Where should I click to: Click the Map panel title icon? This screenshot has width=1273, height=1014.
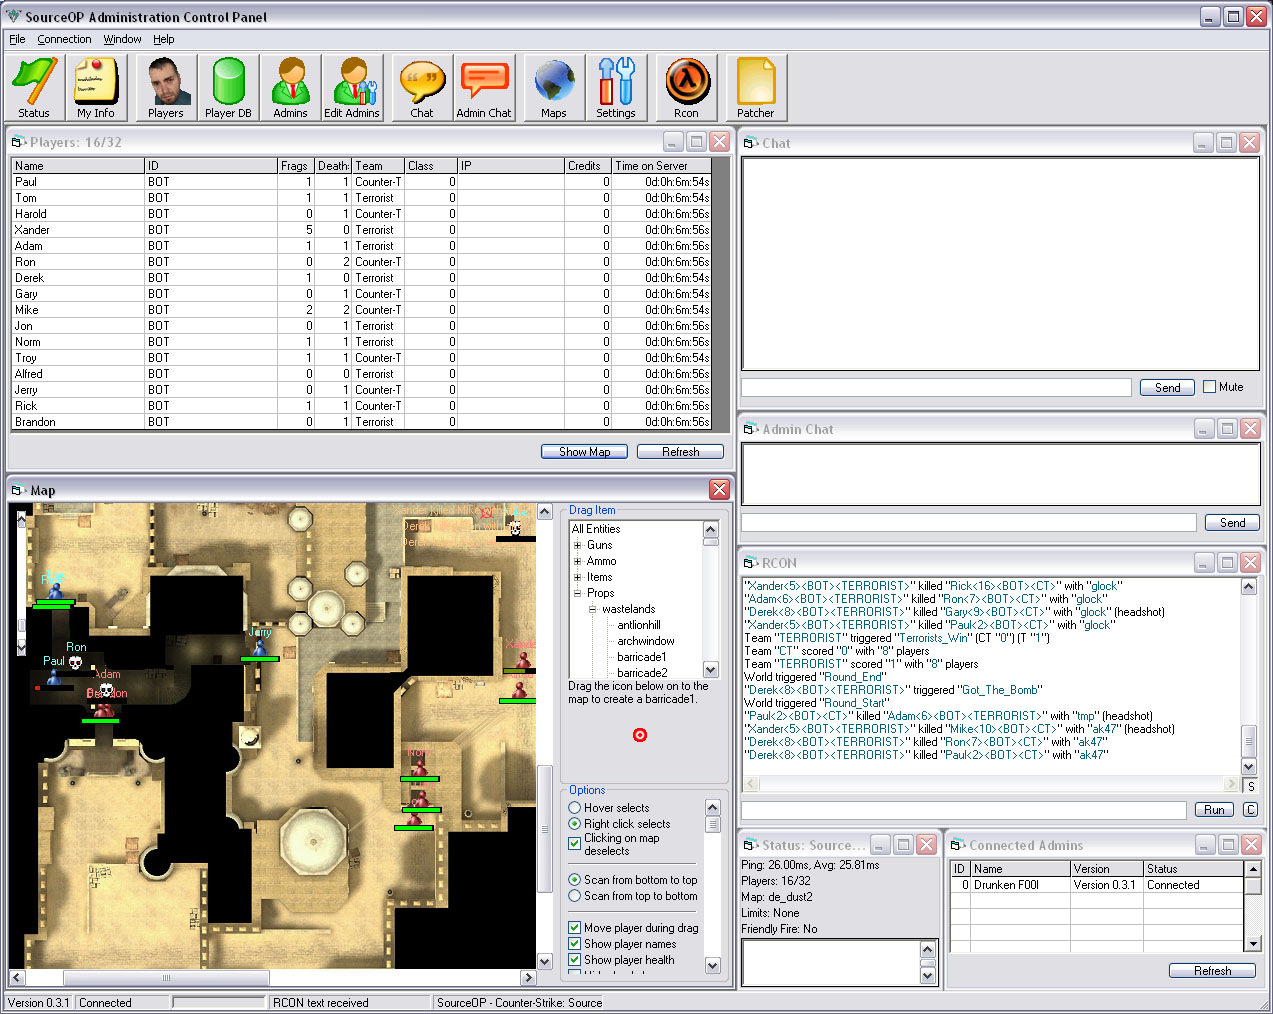coord(18,490)
